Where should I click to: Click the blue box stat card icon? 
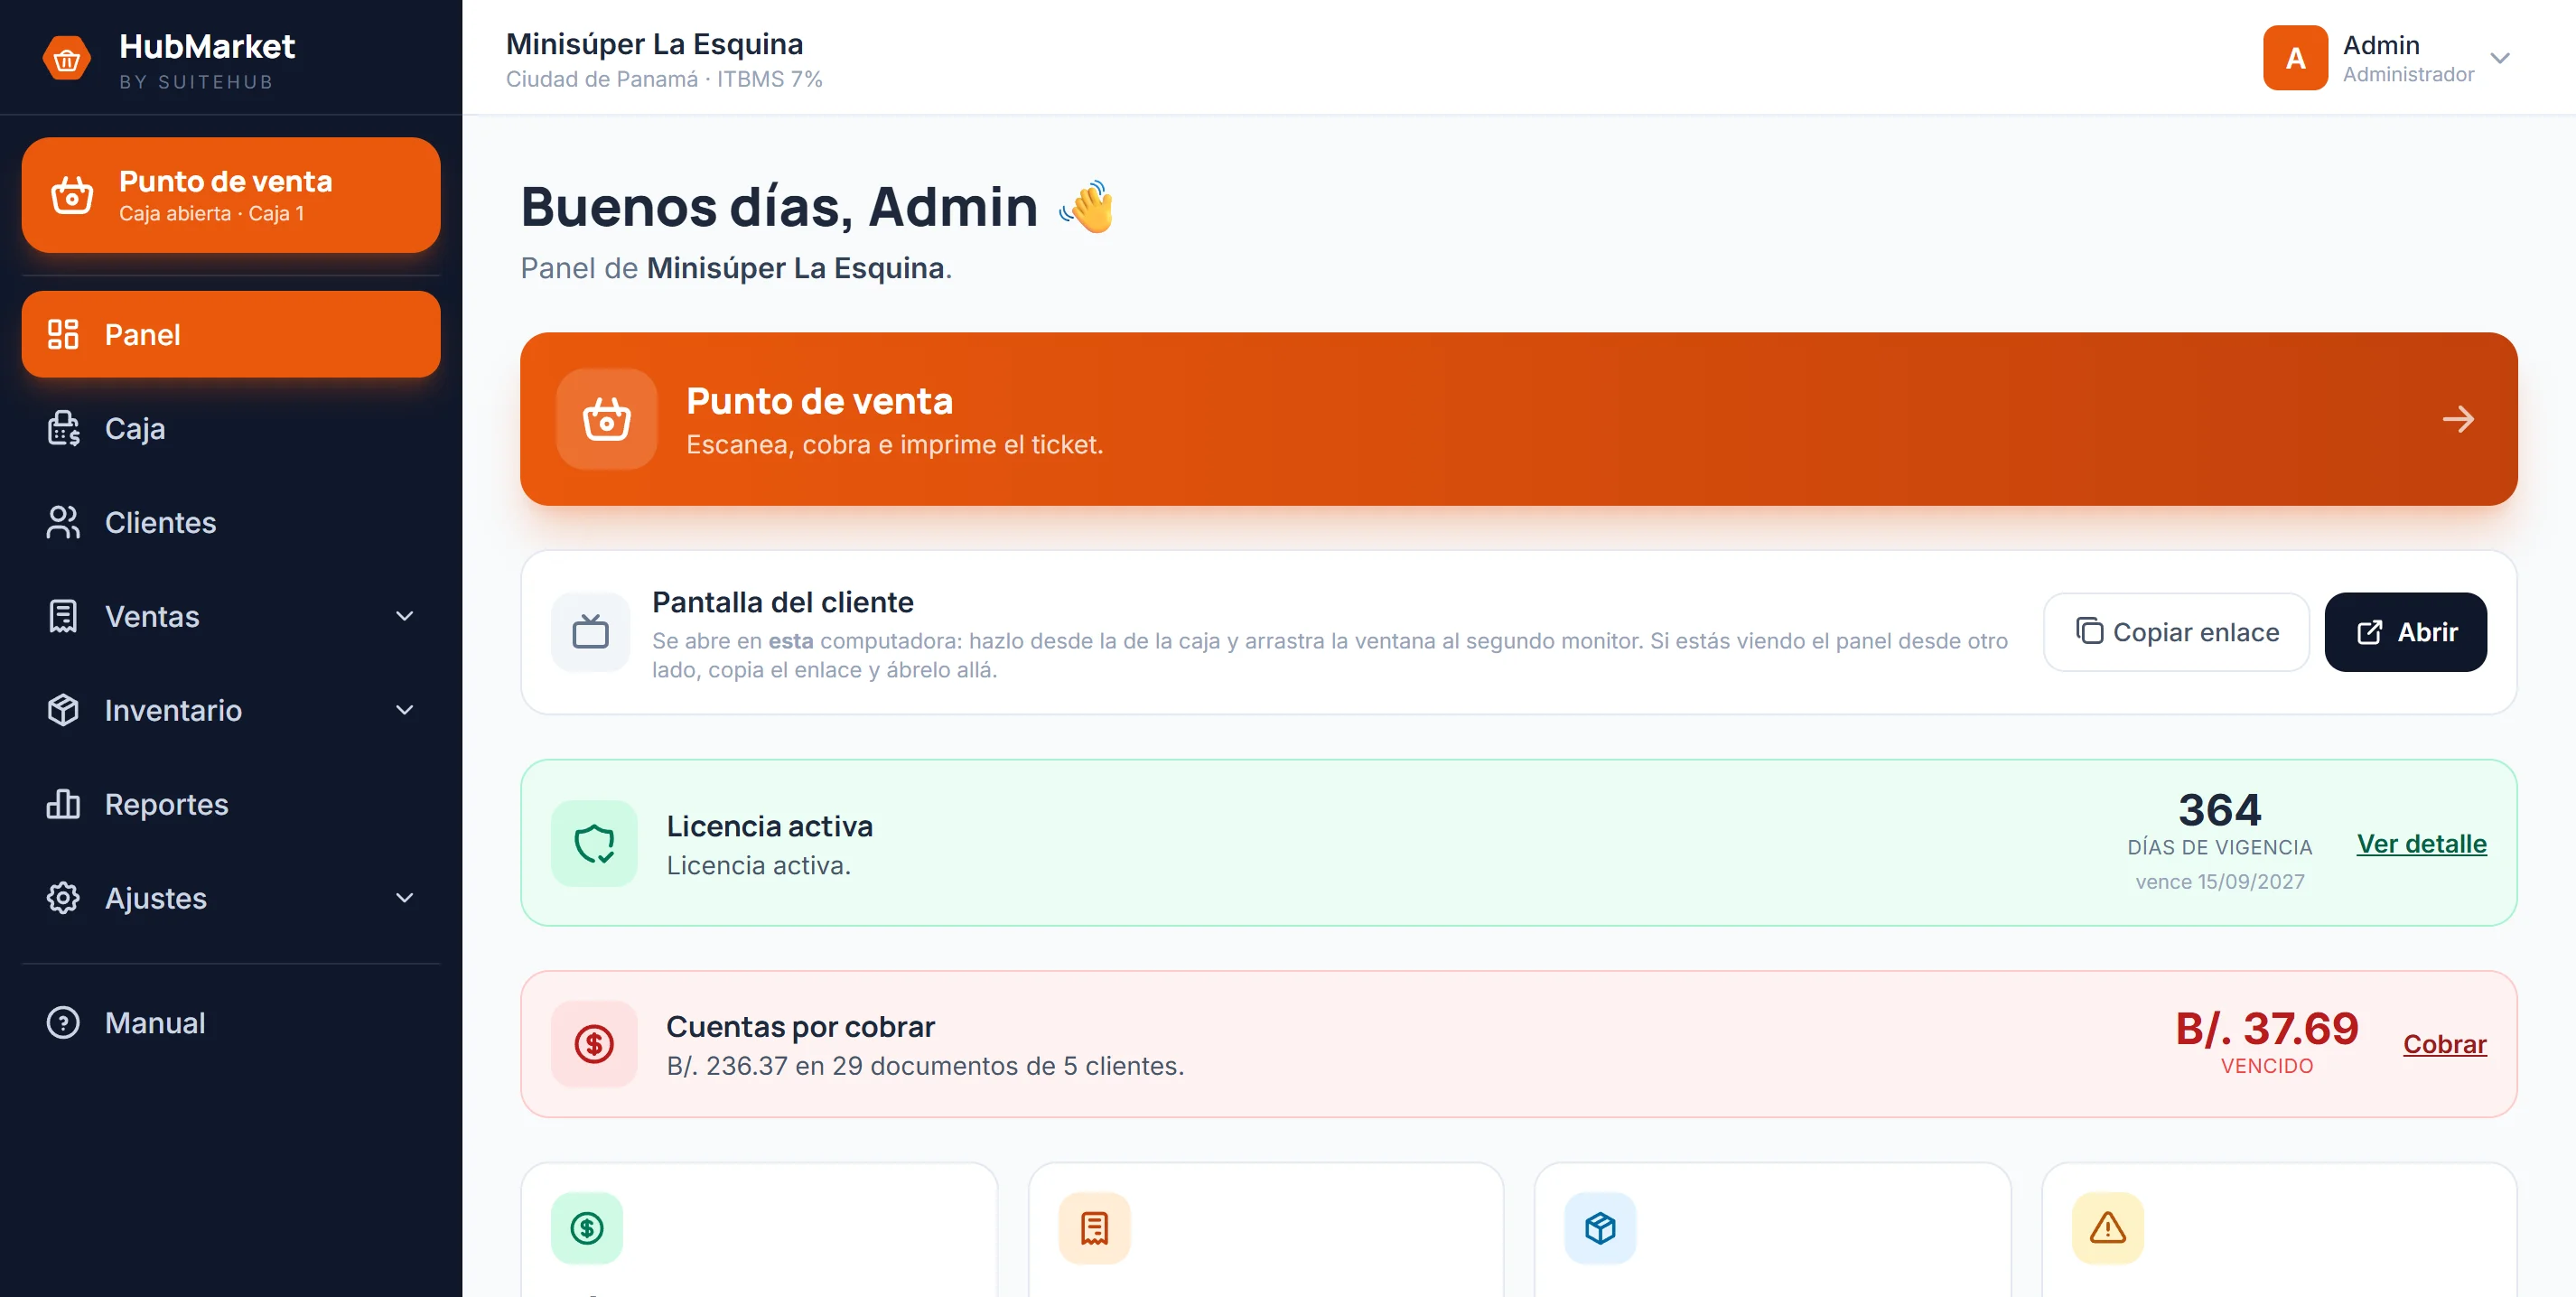1601,1229
